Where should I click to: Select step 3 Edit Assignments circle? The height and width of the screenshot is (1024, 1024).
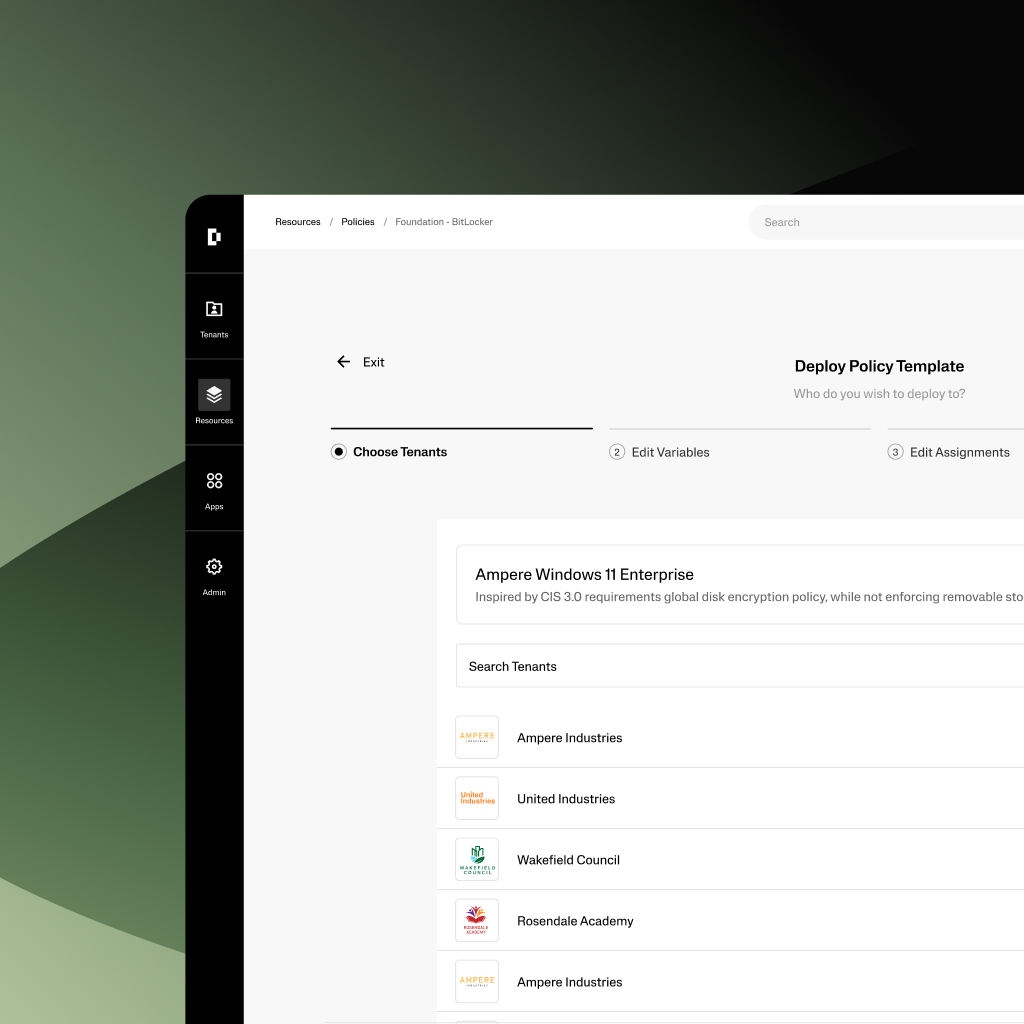tap(895, 452)
